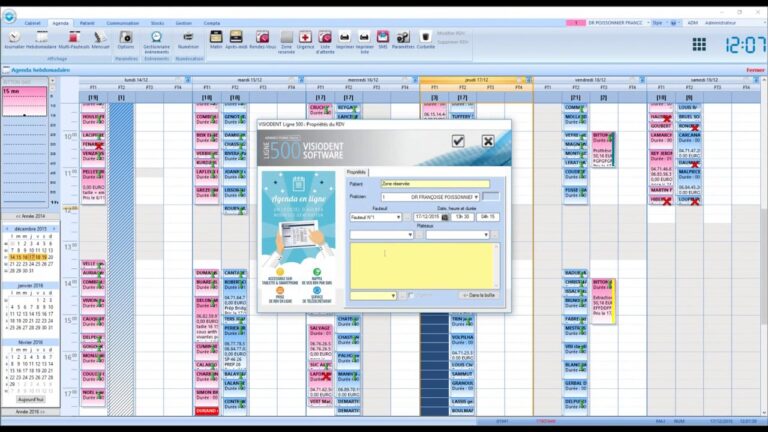Open agenda Options icon
This screenshot has height=432, width=768.
click(126, 39)
